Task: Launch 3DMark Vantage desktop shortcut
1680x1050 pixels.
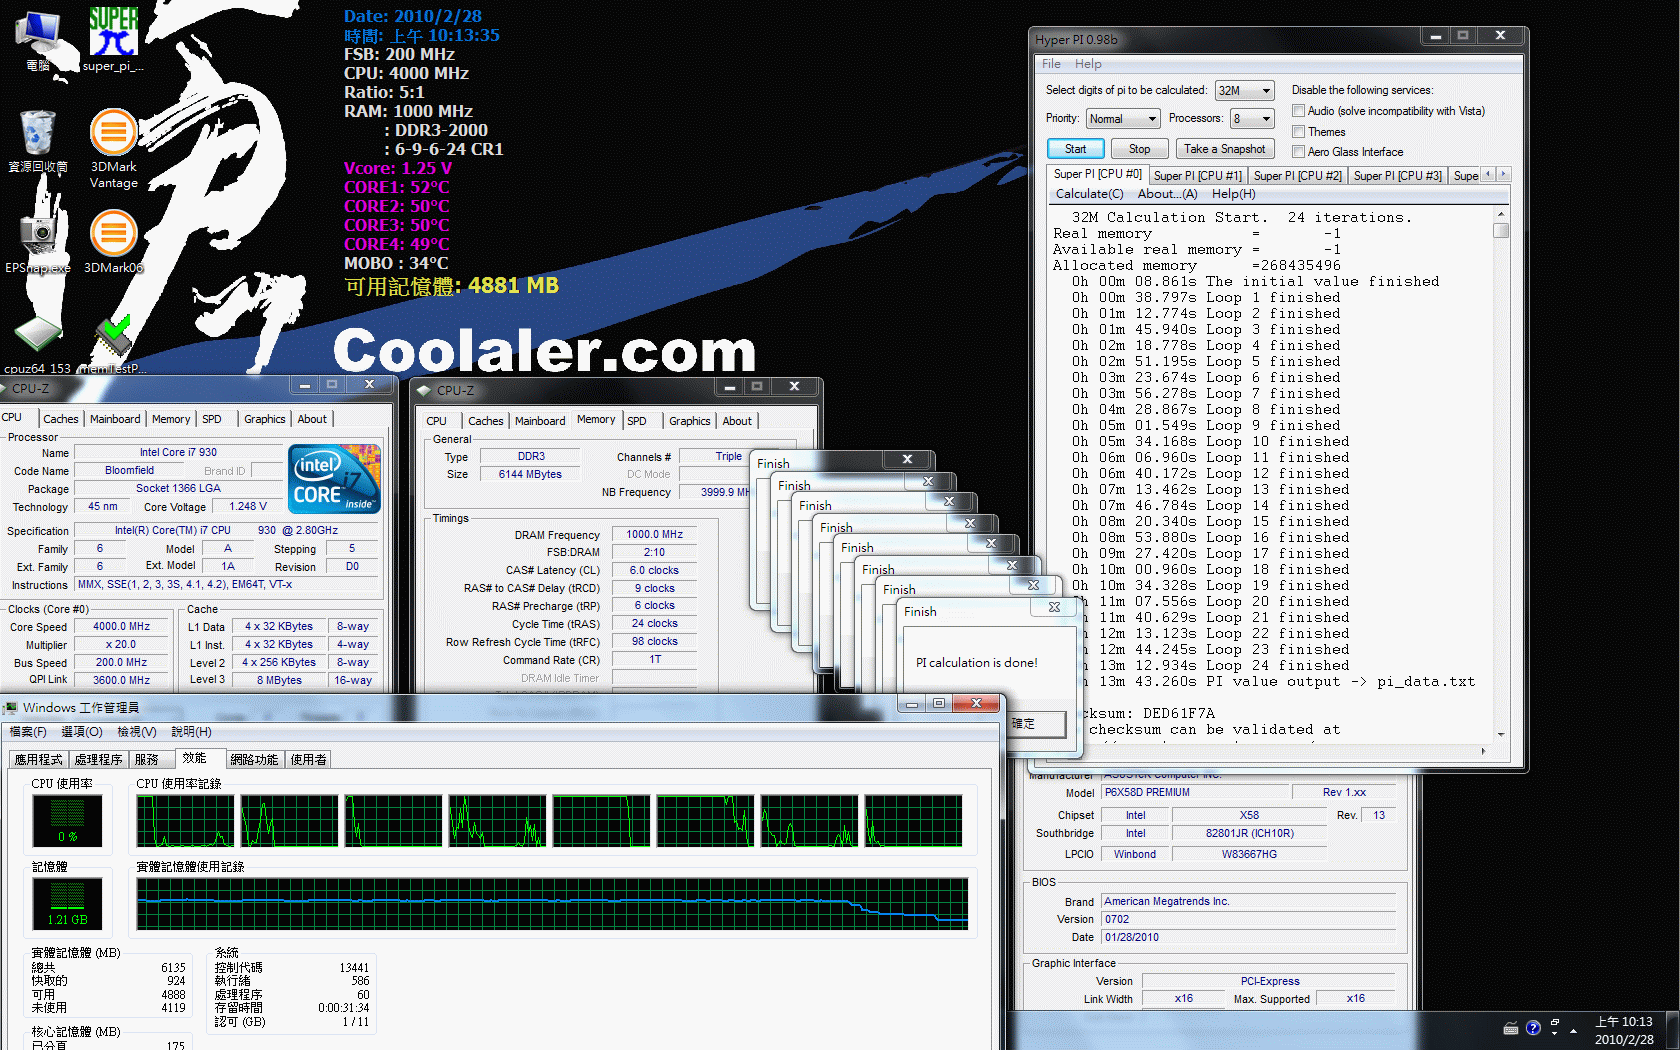Action: (x=113, y=148)
